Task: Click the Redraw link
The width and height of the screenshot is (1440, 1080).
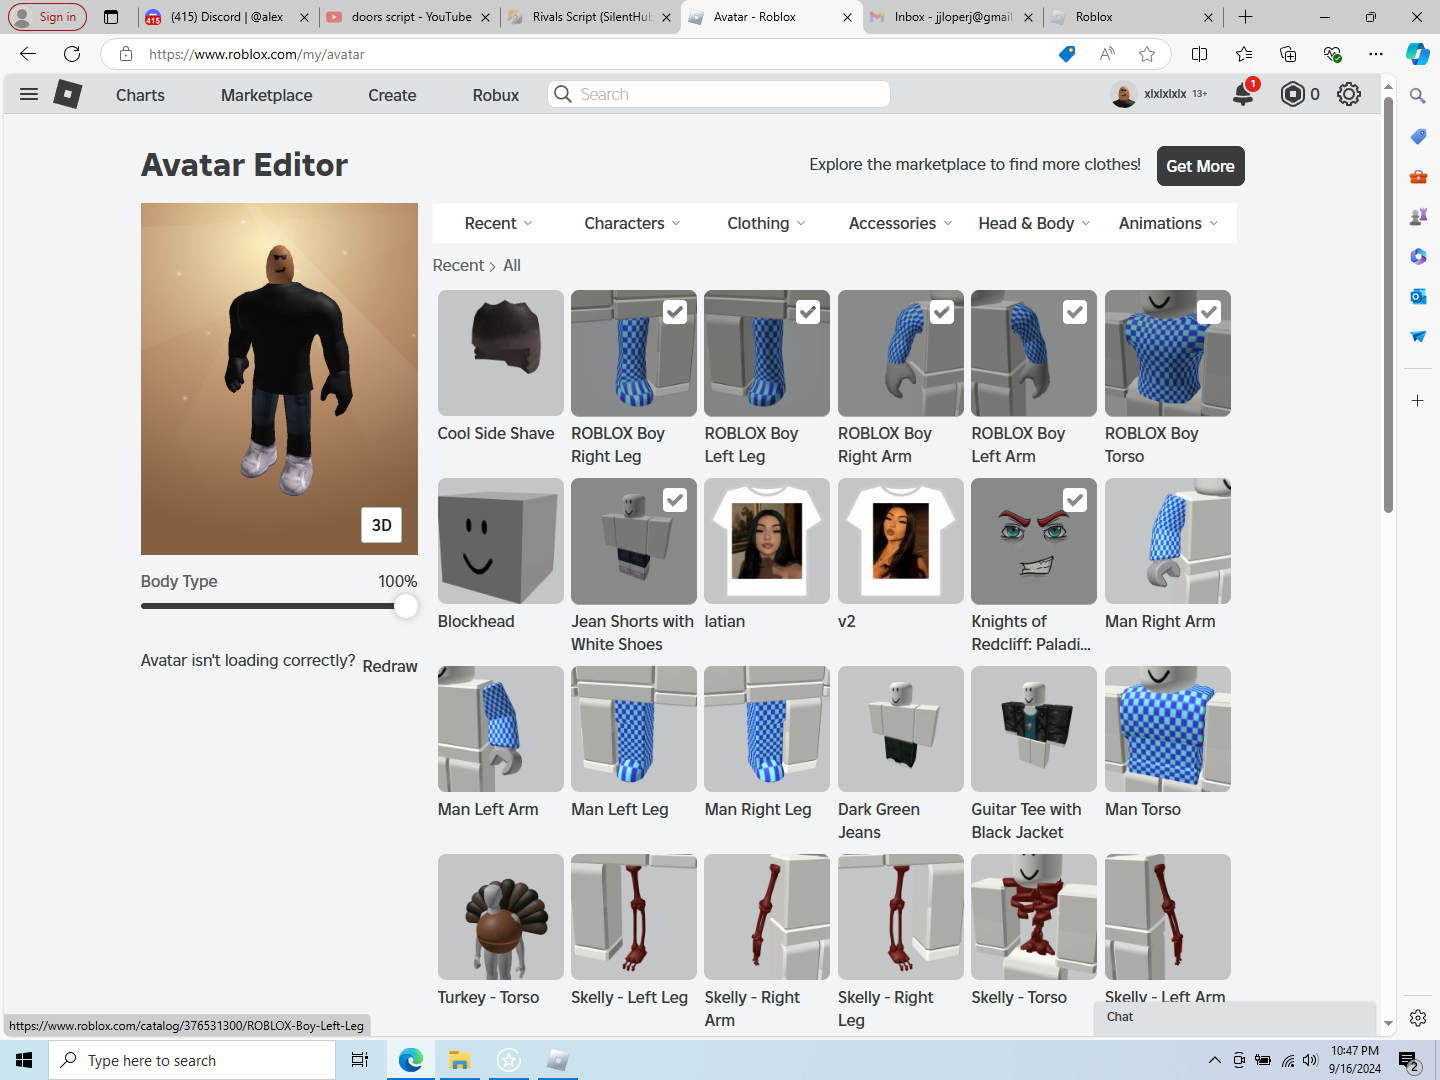Action: click(390, 666)
